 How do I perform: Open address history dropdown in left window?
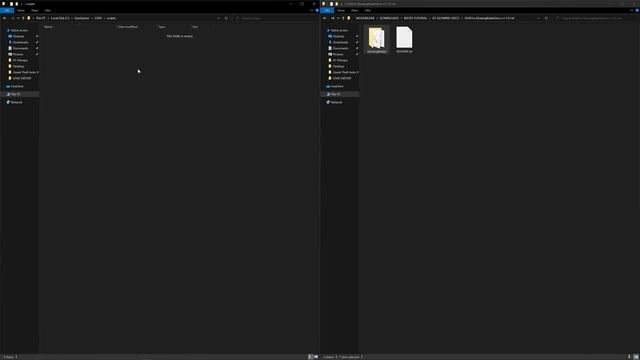tap(218, 18)
